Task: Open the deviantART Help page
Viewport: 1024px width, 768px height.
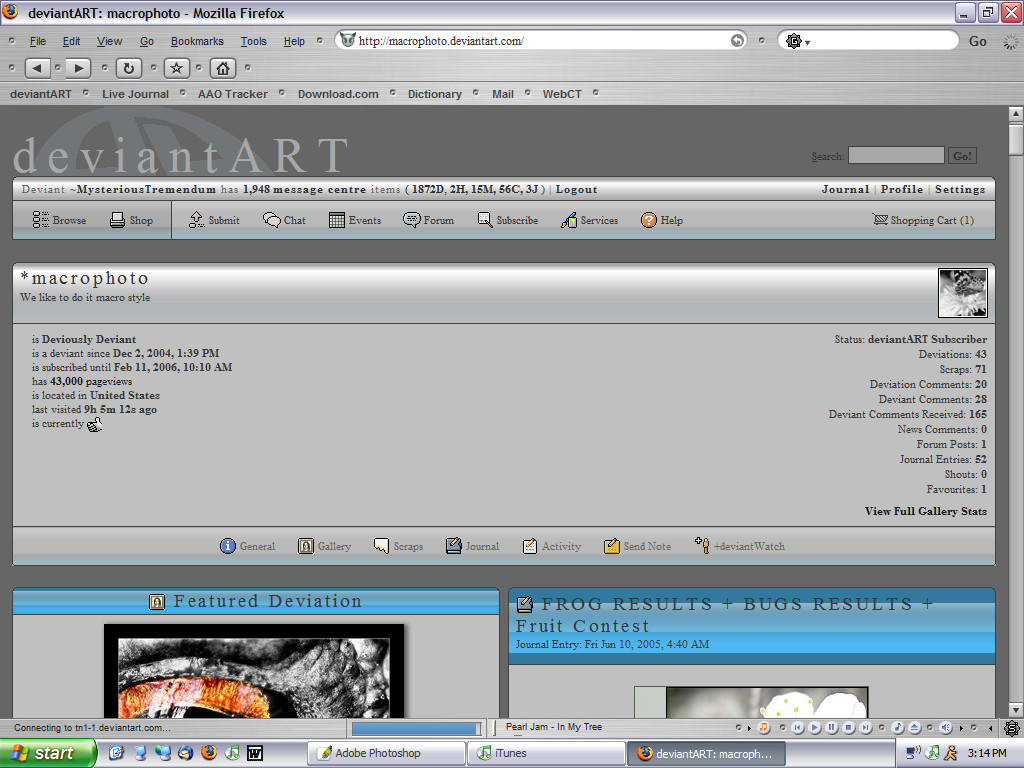Action: (x=662, y=220)
